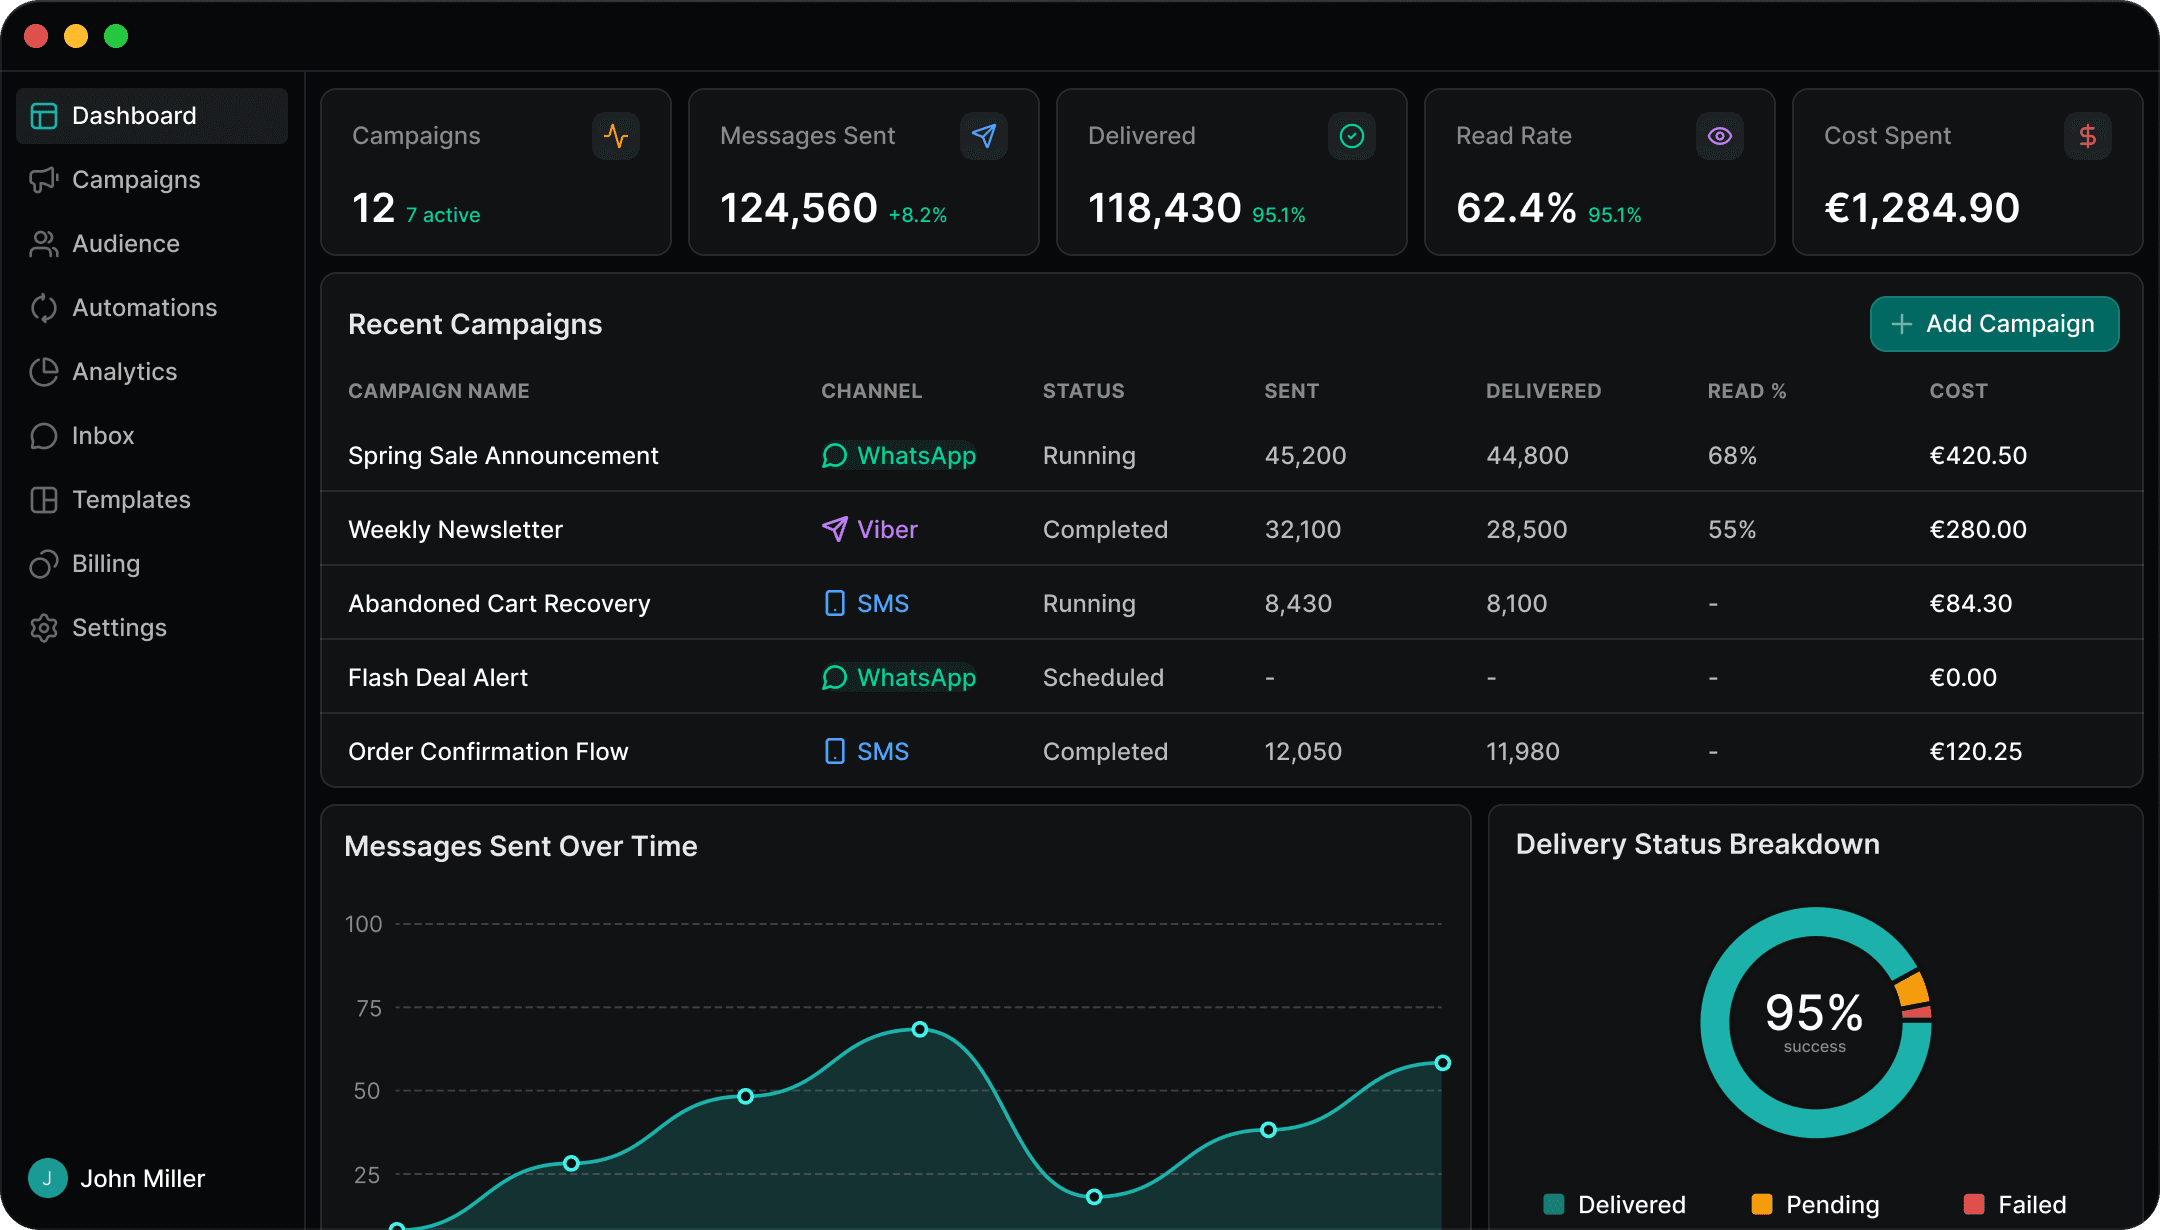Open Settings from the sidebar
This screenshot has width=2160, height=1230.
click(x=152, y=628)
